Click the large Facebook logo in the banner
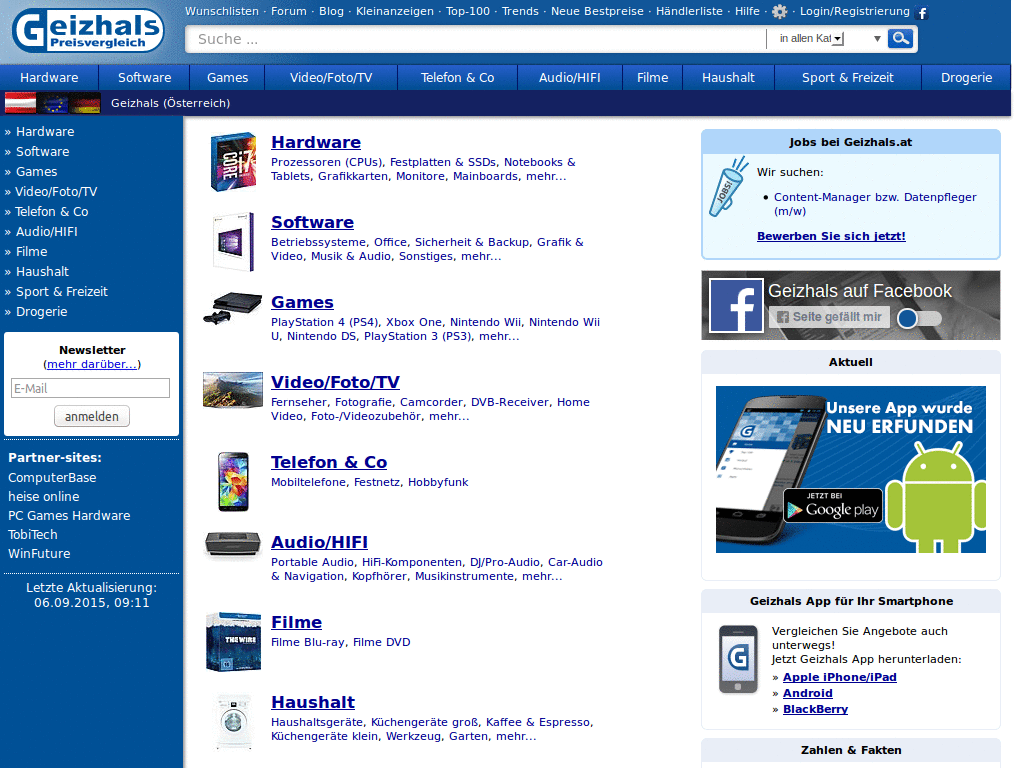 pyautogui.click(x=736, y=306)
